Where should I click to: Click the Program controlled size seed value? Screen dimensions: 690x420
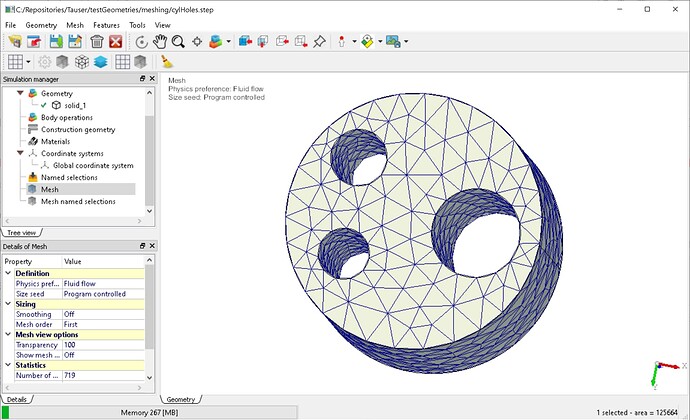(x=103, y=294)
